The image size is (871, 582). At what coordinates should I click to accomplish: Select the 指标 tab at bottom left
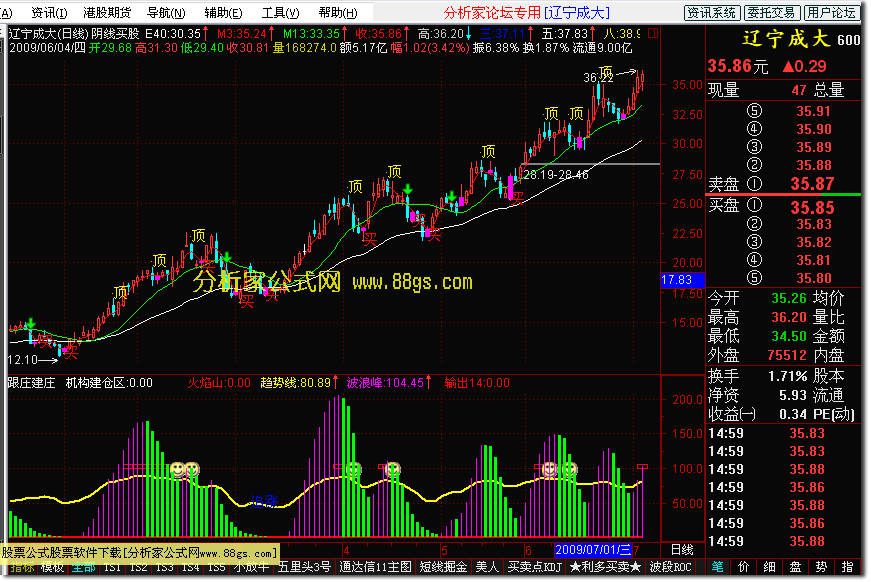pyautogui.click(x=22, y=567)
